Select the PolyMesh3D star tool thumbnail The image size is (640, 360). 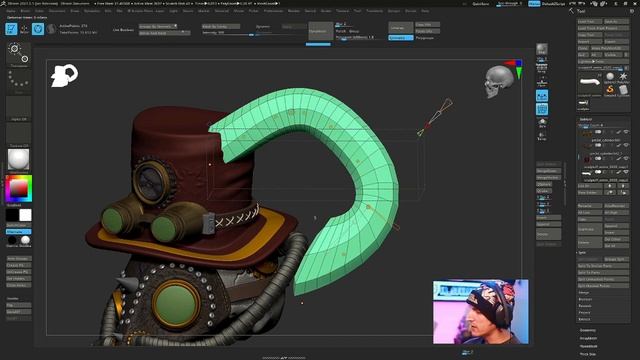point(623,77)
